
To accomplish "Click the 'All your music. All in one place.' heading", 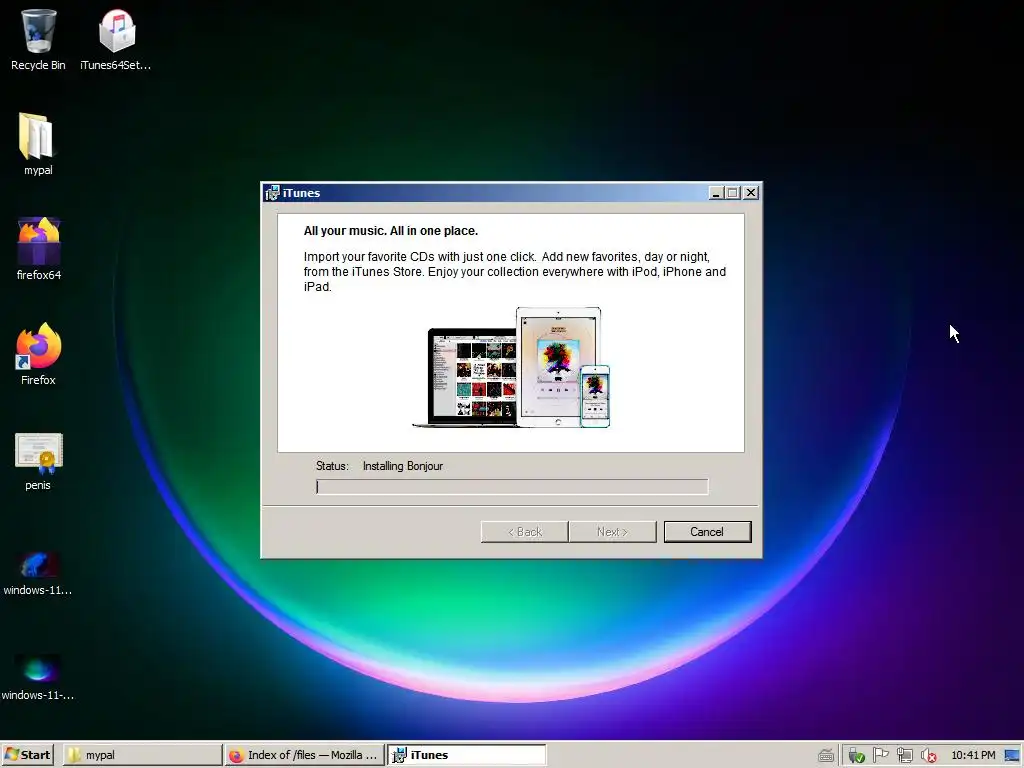I will tap(391, 231).
